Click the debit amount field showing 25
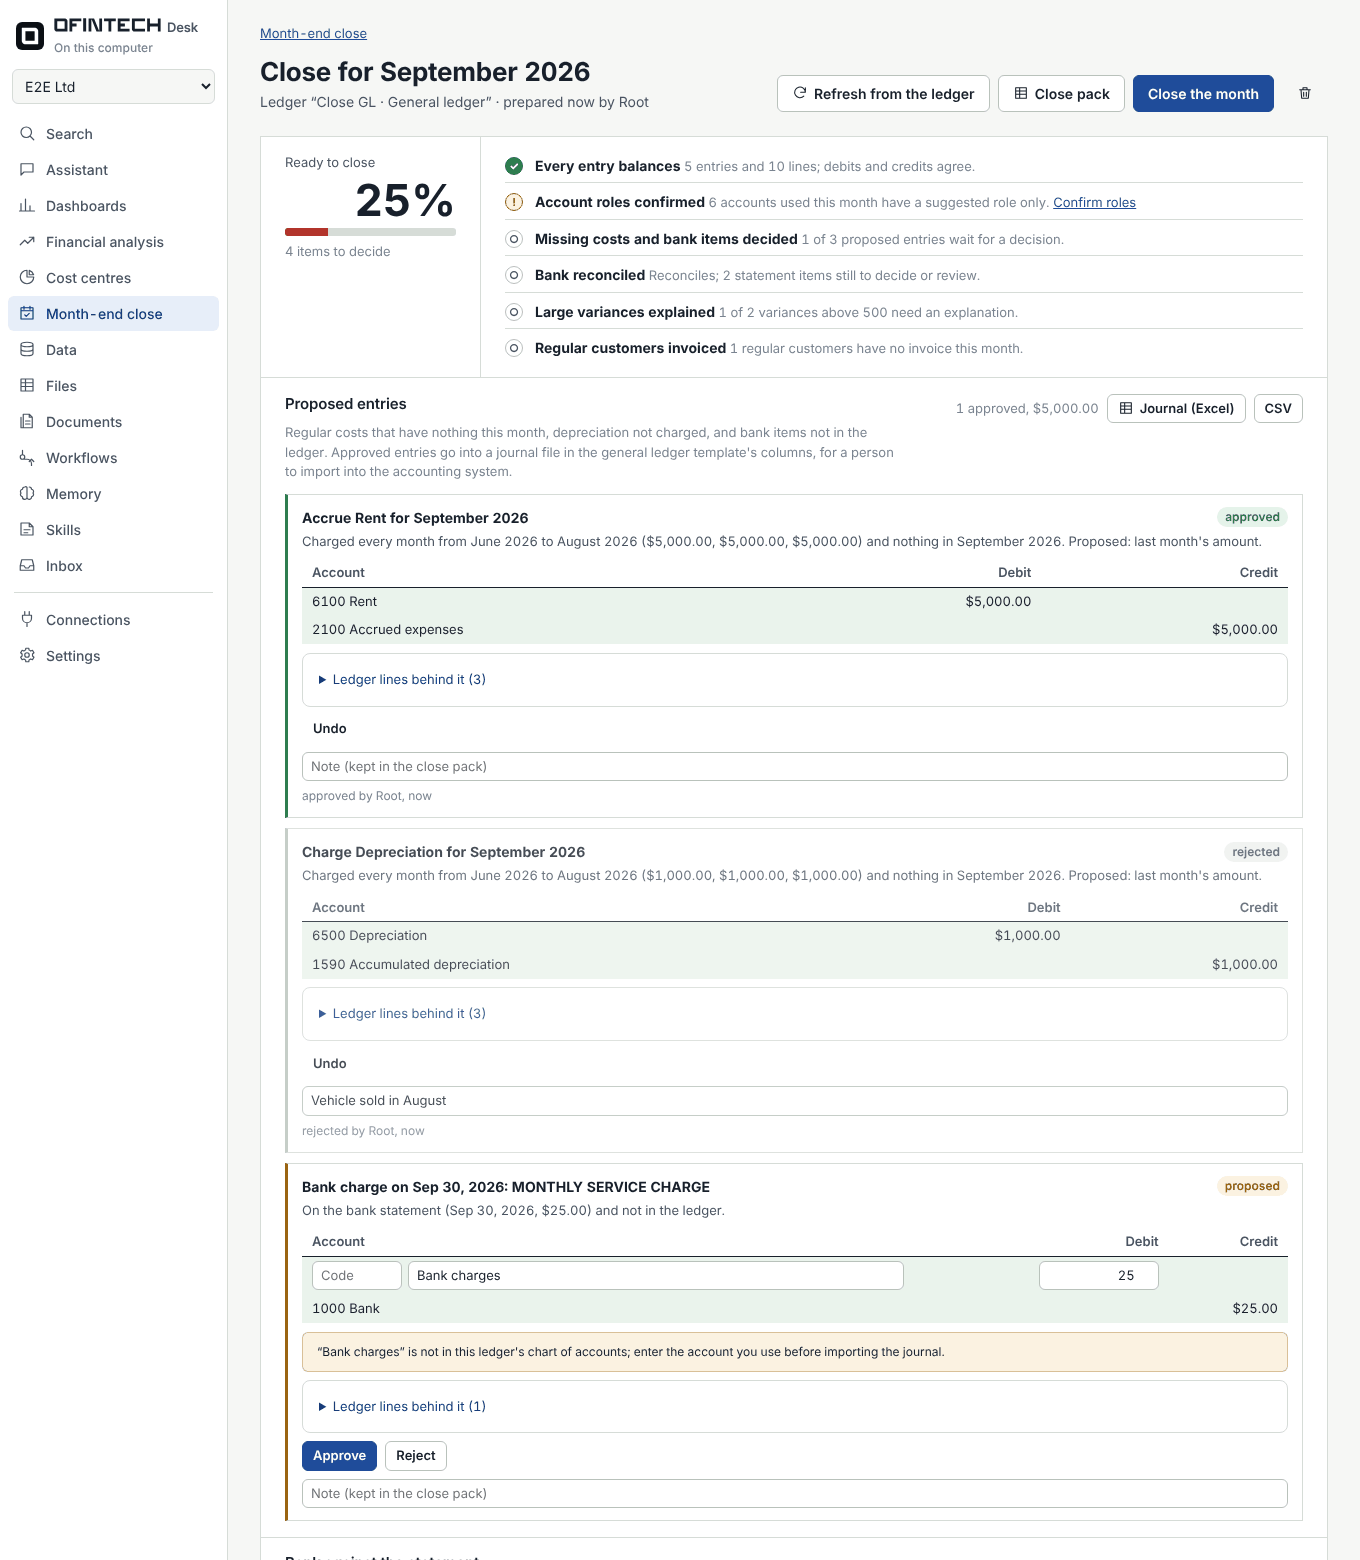Screen dimensions: 1360x1560 (1099, 1276)
